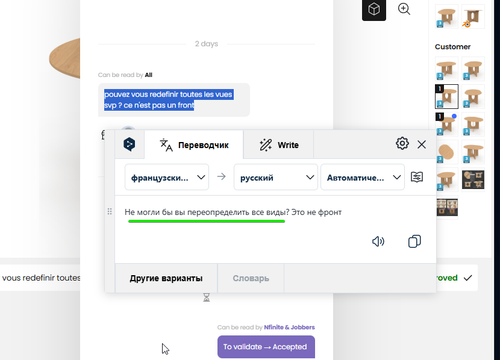Play the translation with the speaker icon
The height and width of the screenshot is (360, 500).
click(x=378, y=241)
